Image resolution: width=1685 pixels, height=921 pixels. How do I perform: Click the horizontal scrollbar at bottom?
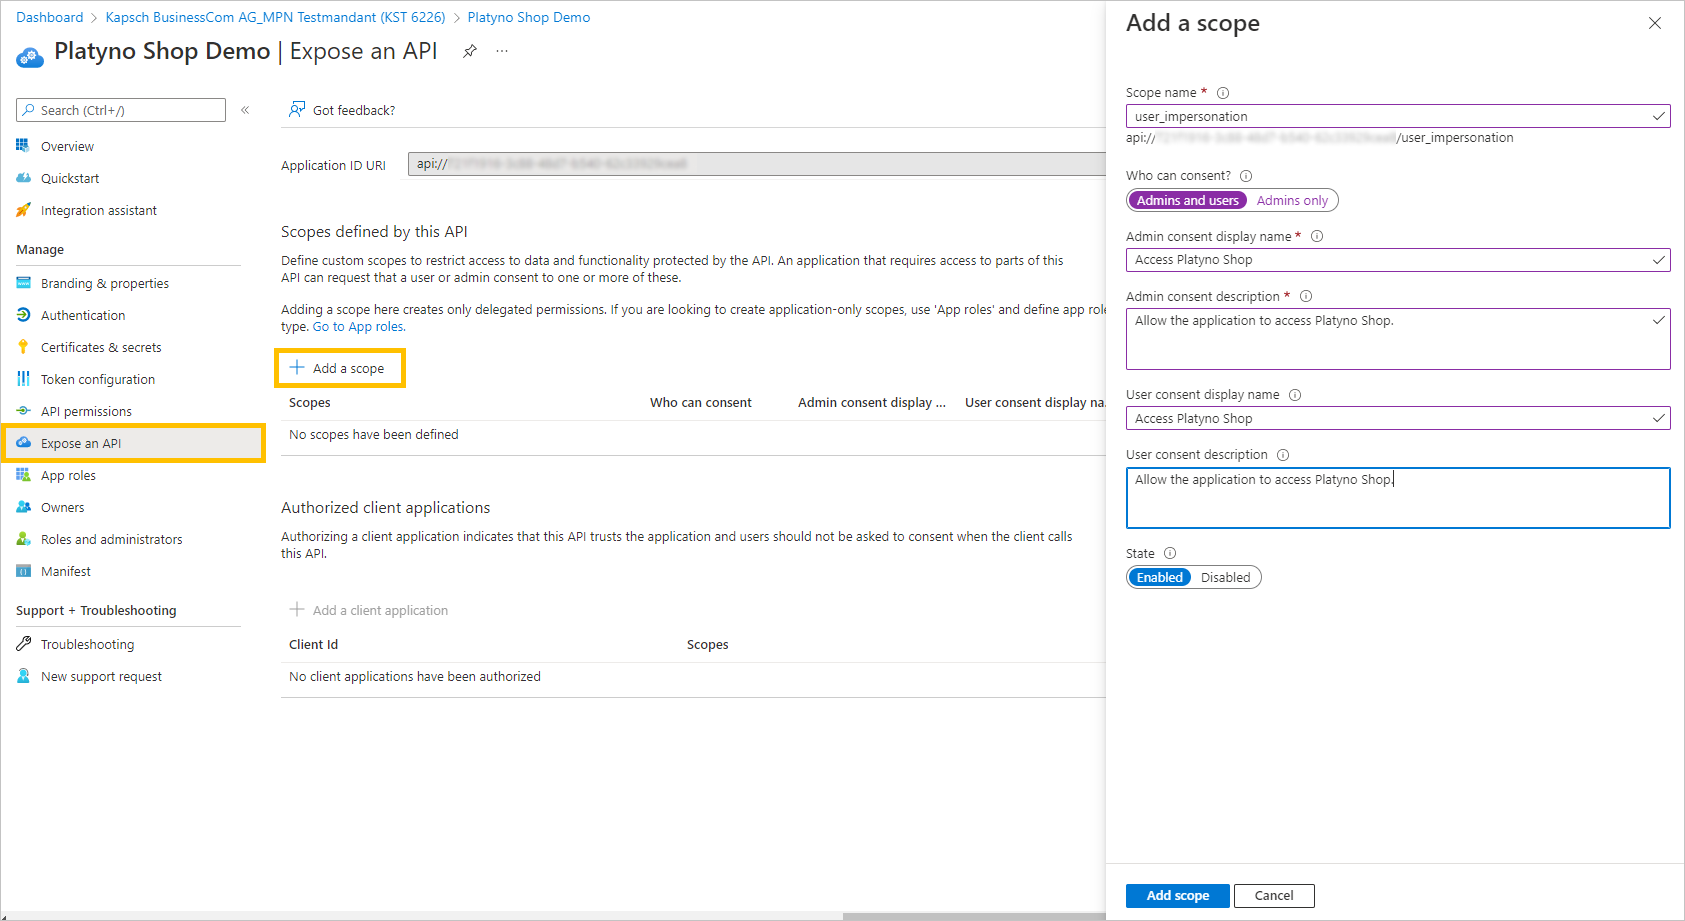click(x=973, y=916)
